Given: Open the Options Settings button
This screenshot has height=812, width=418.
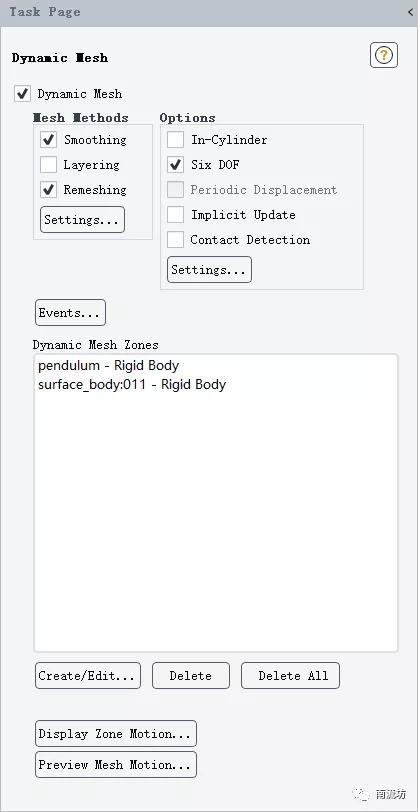Looking at the screenshot, I should 209,270.
